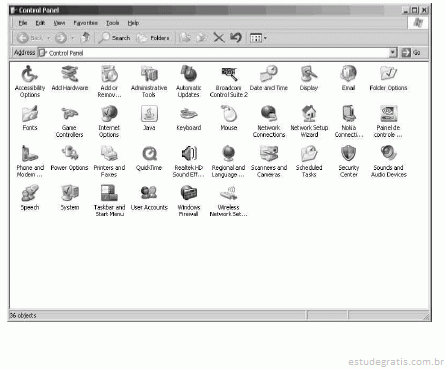
Task: Open Folder Options
Action: (x=388, y=78)
